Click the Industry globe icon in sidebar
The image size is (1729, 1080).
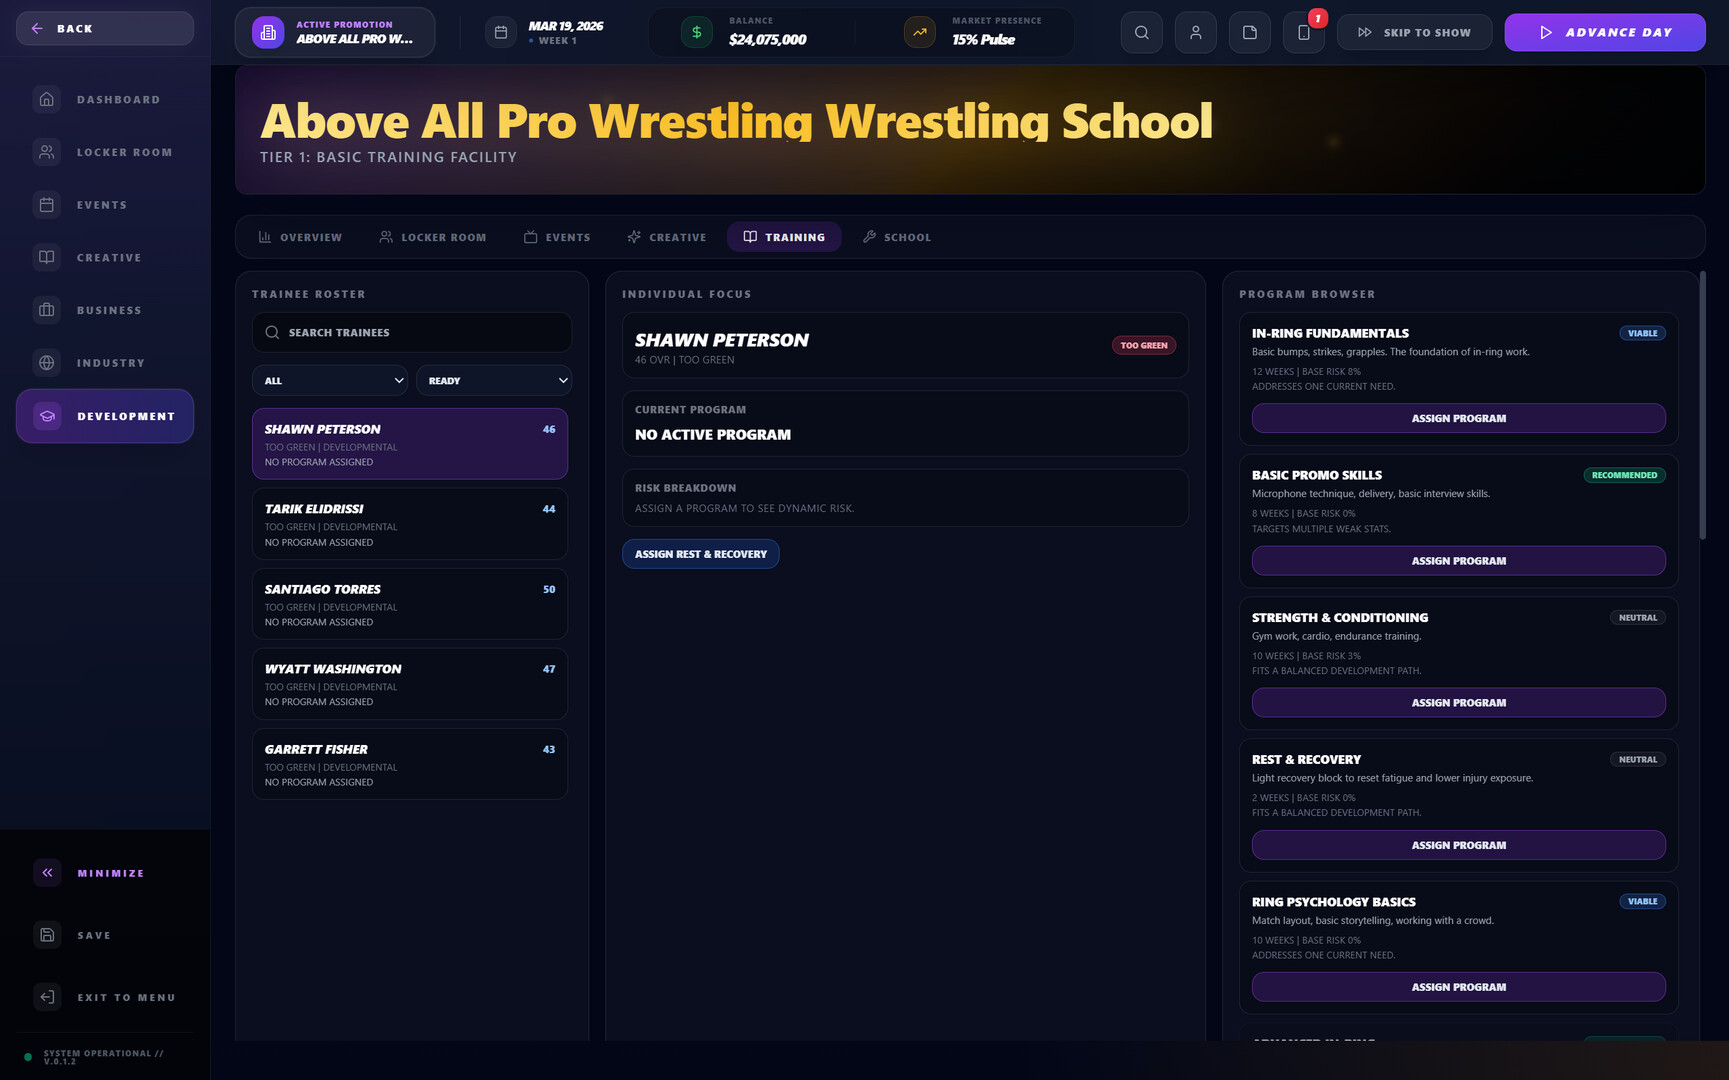click(46, 363)
